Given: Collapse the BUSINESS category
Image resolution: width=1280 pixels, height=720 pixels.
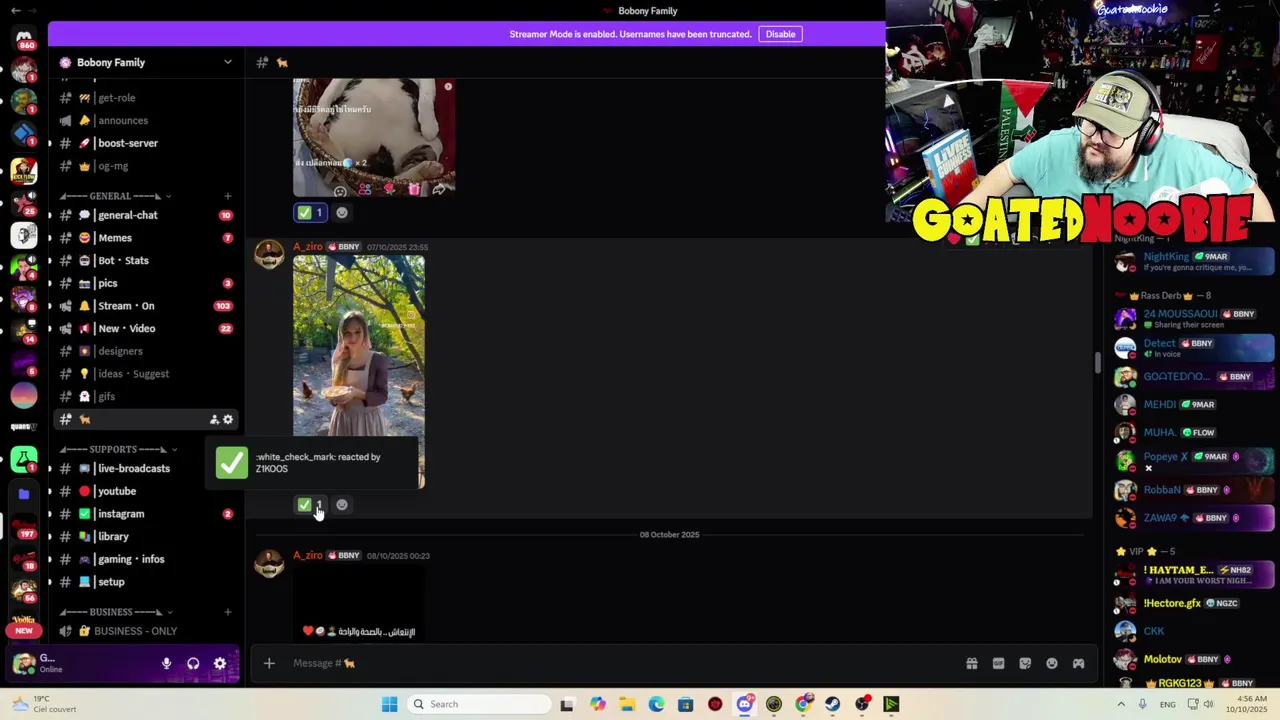Looking at the screenshot, I should pyautogui.click(x=116, y=612).
